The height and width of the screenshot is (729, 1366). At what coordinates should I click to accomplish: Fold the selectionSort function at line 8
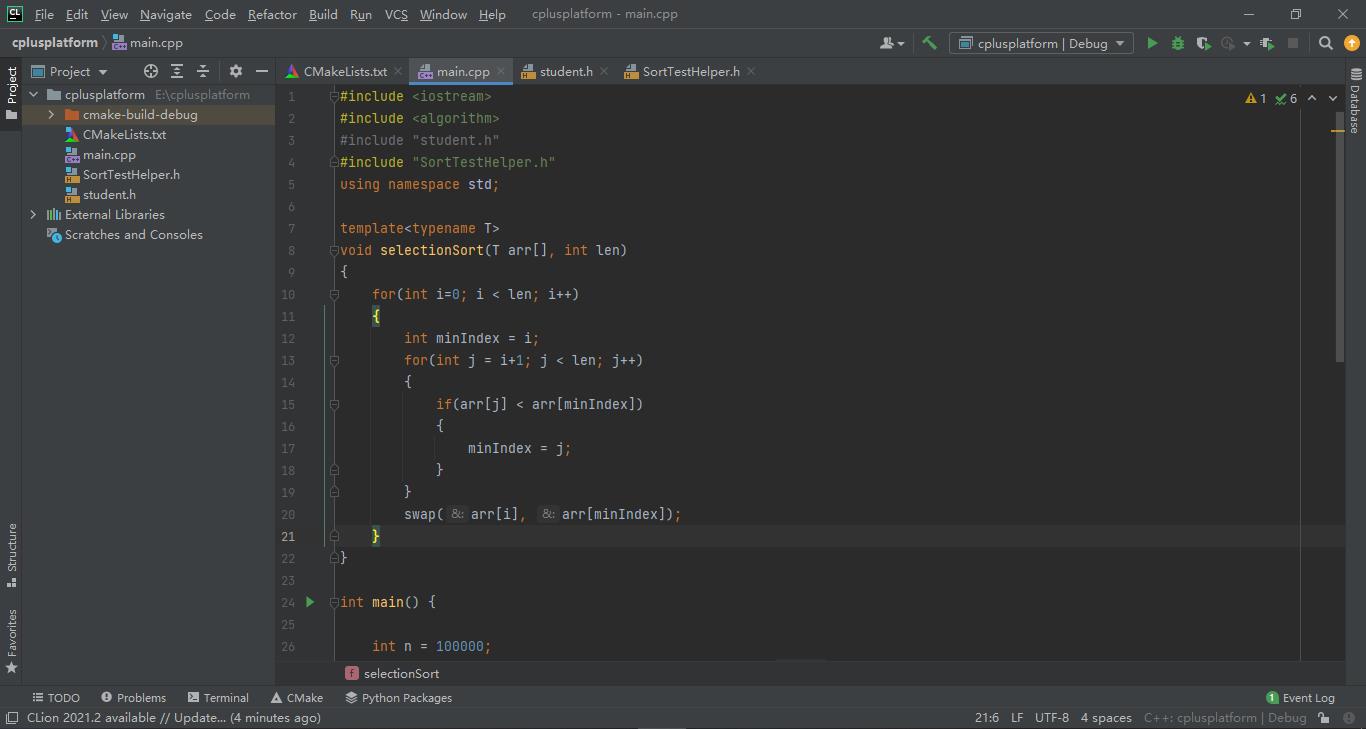tap(334, 250)
